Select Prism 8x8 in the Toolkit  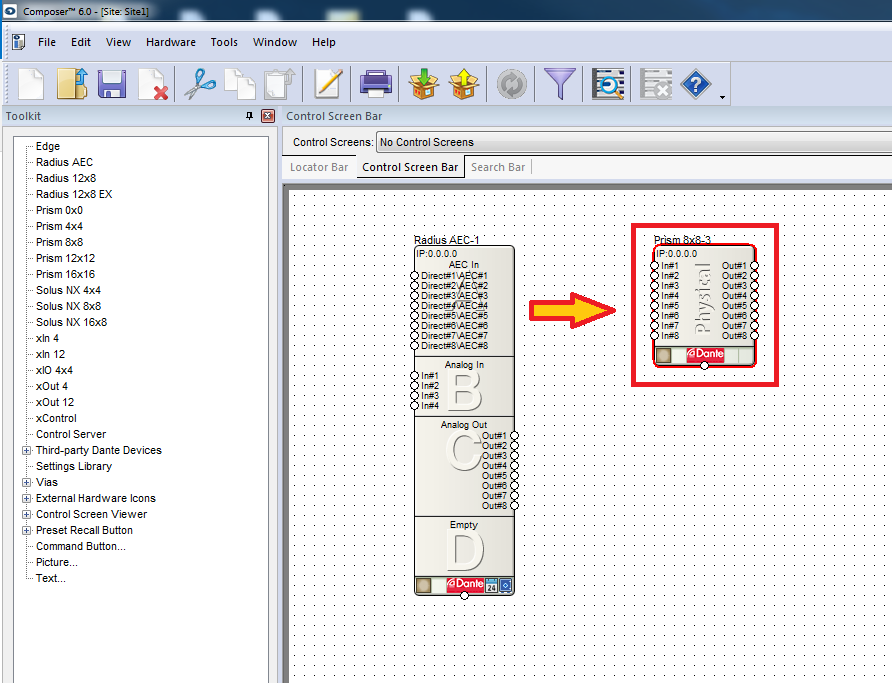(59, 242)
